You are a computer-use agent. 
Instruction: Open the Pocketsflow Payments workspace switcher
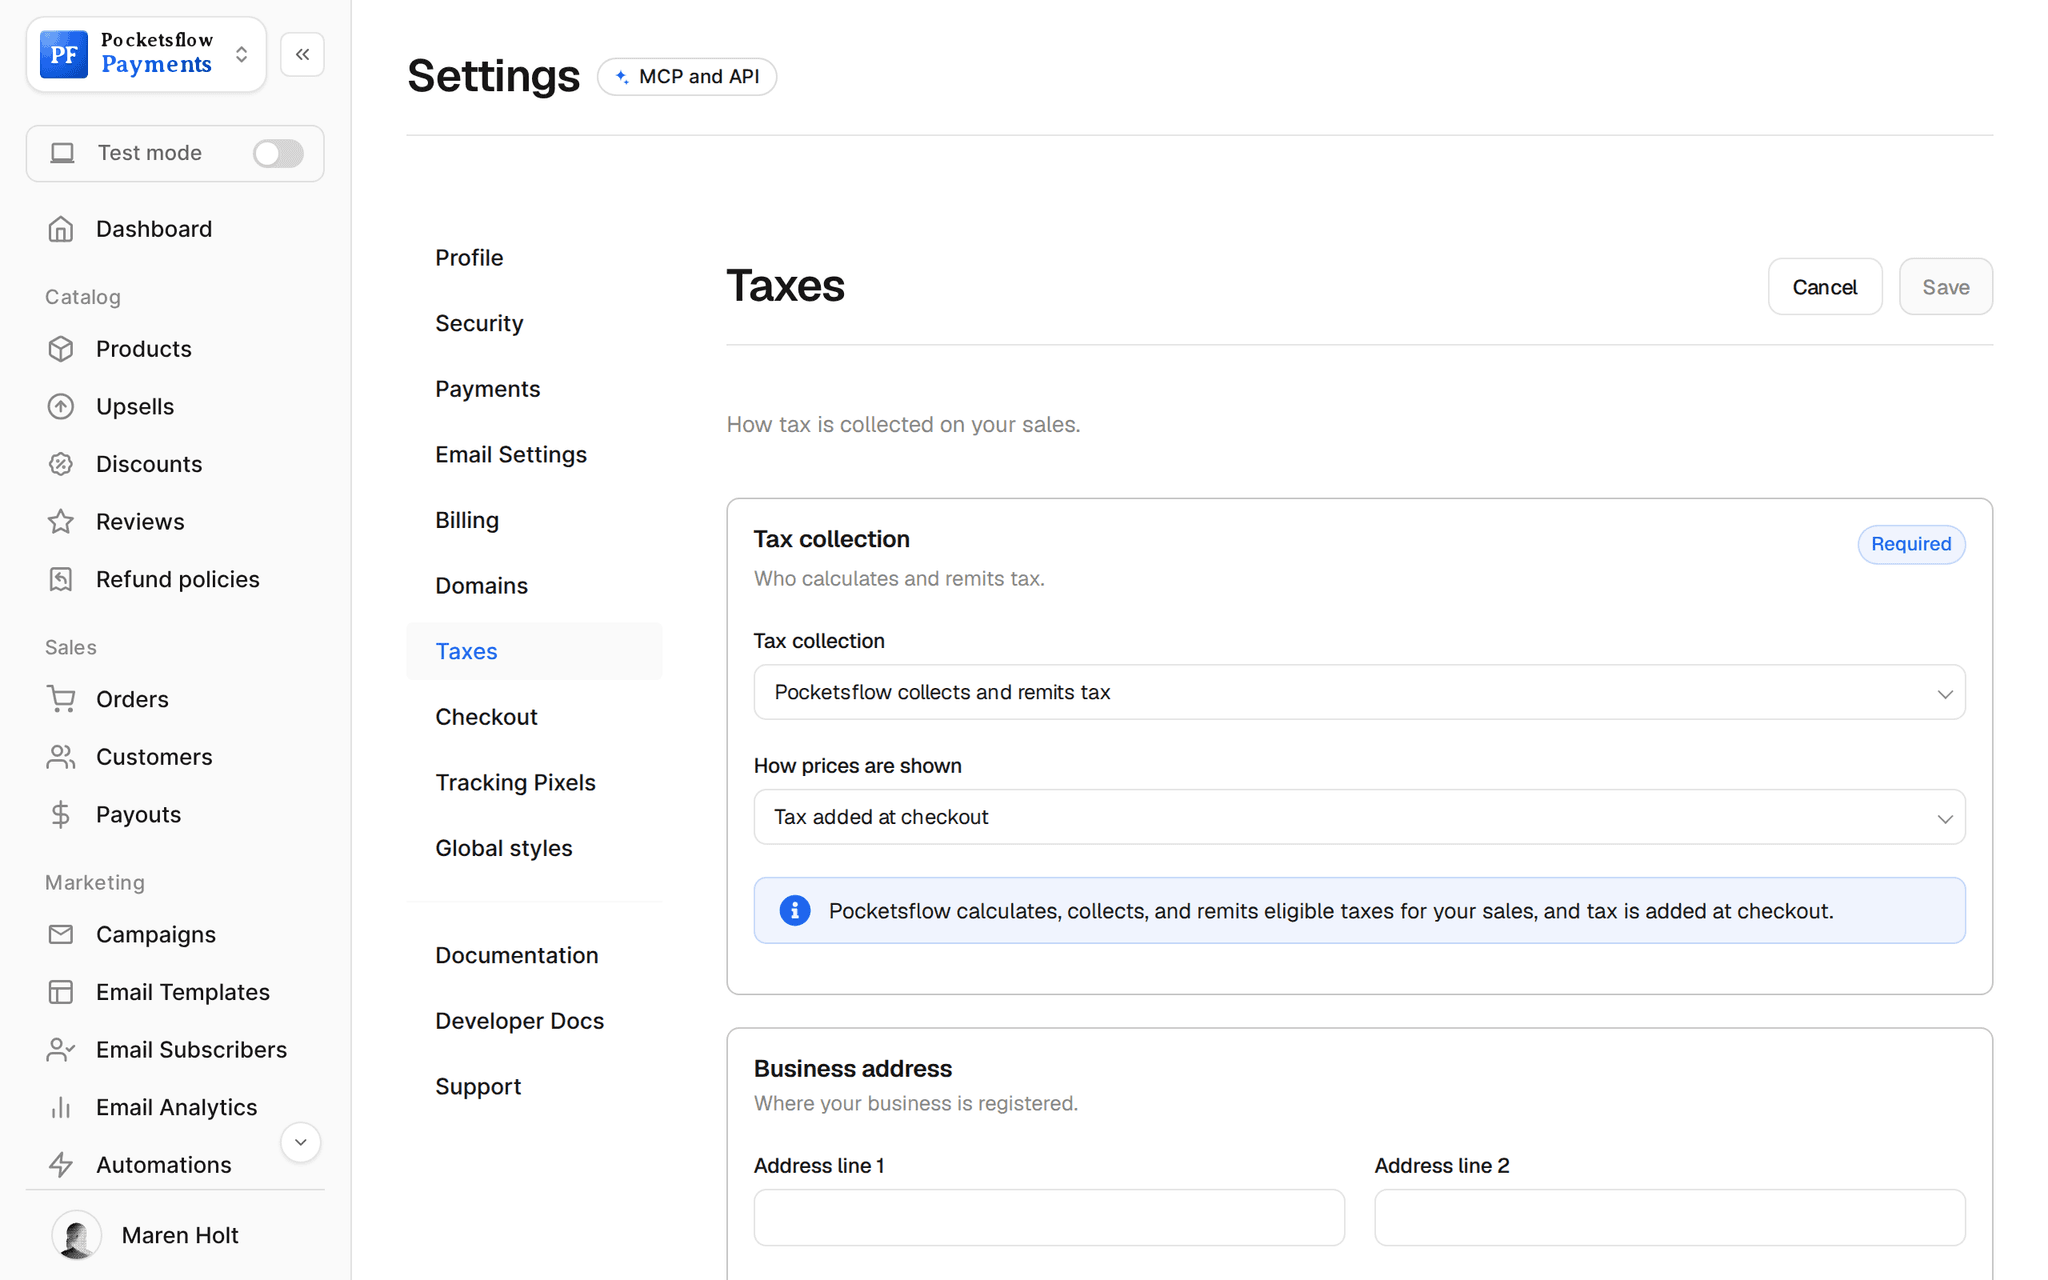[x=146, y=54]
